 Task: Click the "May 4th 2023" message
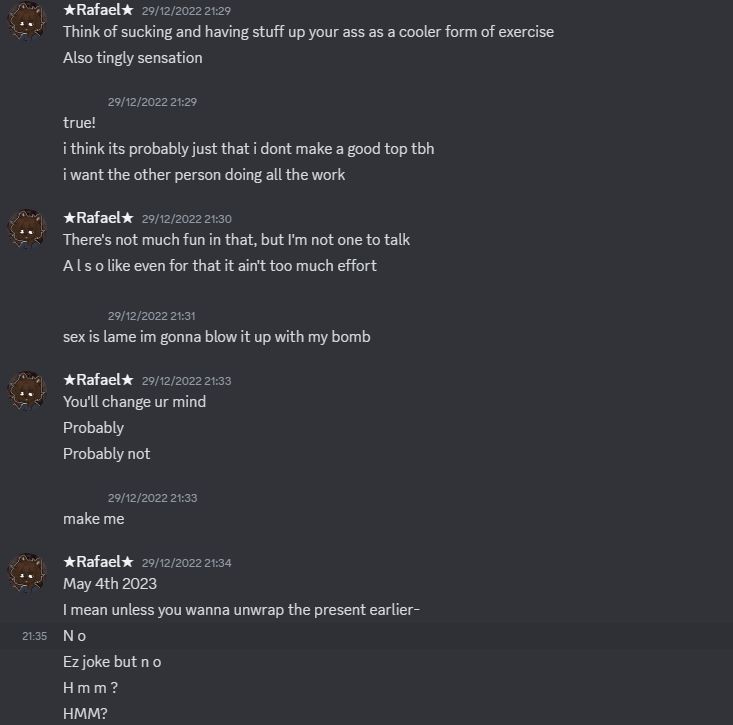pos(110,584)
